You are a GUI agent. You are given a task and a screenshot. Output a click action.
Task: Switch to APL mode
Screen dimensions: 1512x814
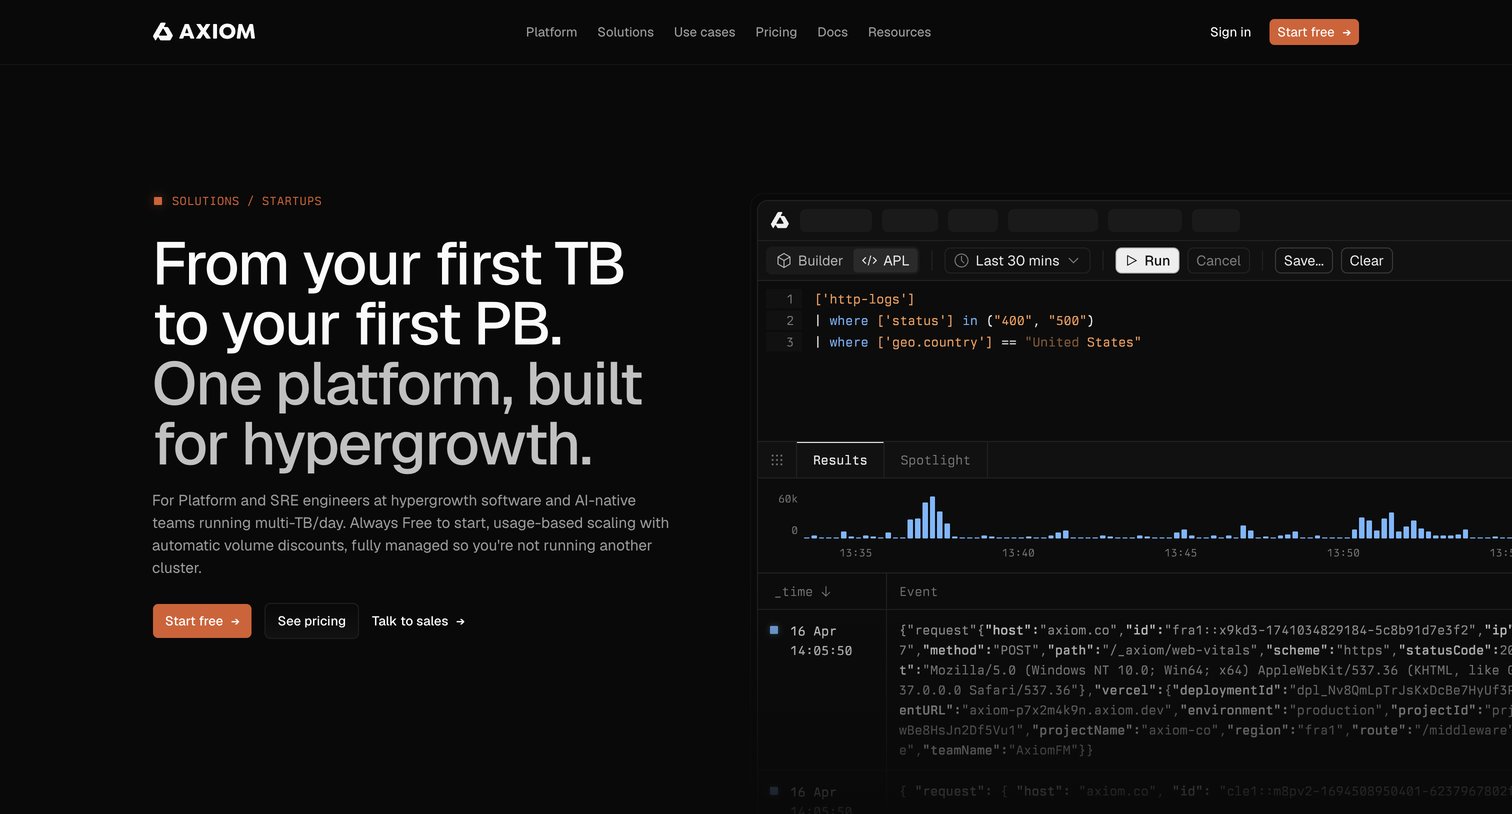click(x=885, y=261)
